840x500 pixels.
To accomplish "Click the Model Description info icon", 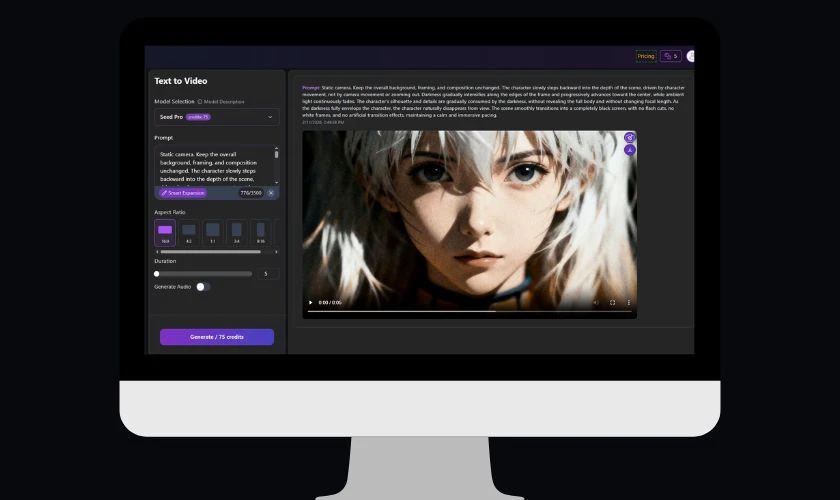I will coord(200,102).
